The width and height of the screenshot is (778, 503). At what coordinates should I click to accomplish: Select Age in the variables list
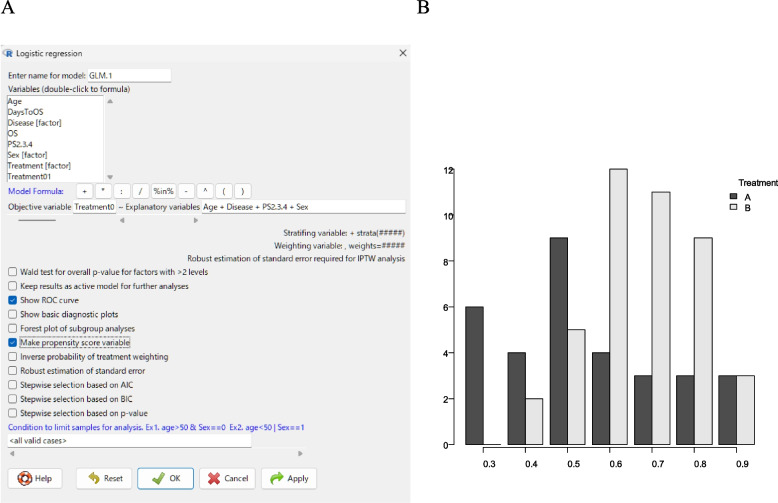point(14,101)
